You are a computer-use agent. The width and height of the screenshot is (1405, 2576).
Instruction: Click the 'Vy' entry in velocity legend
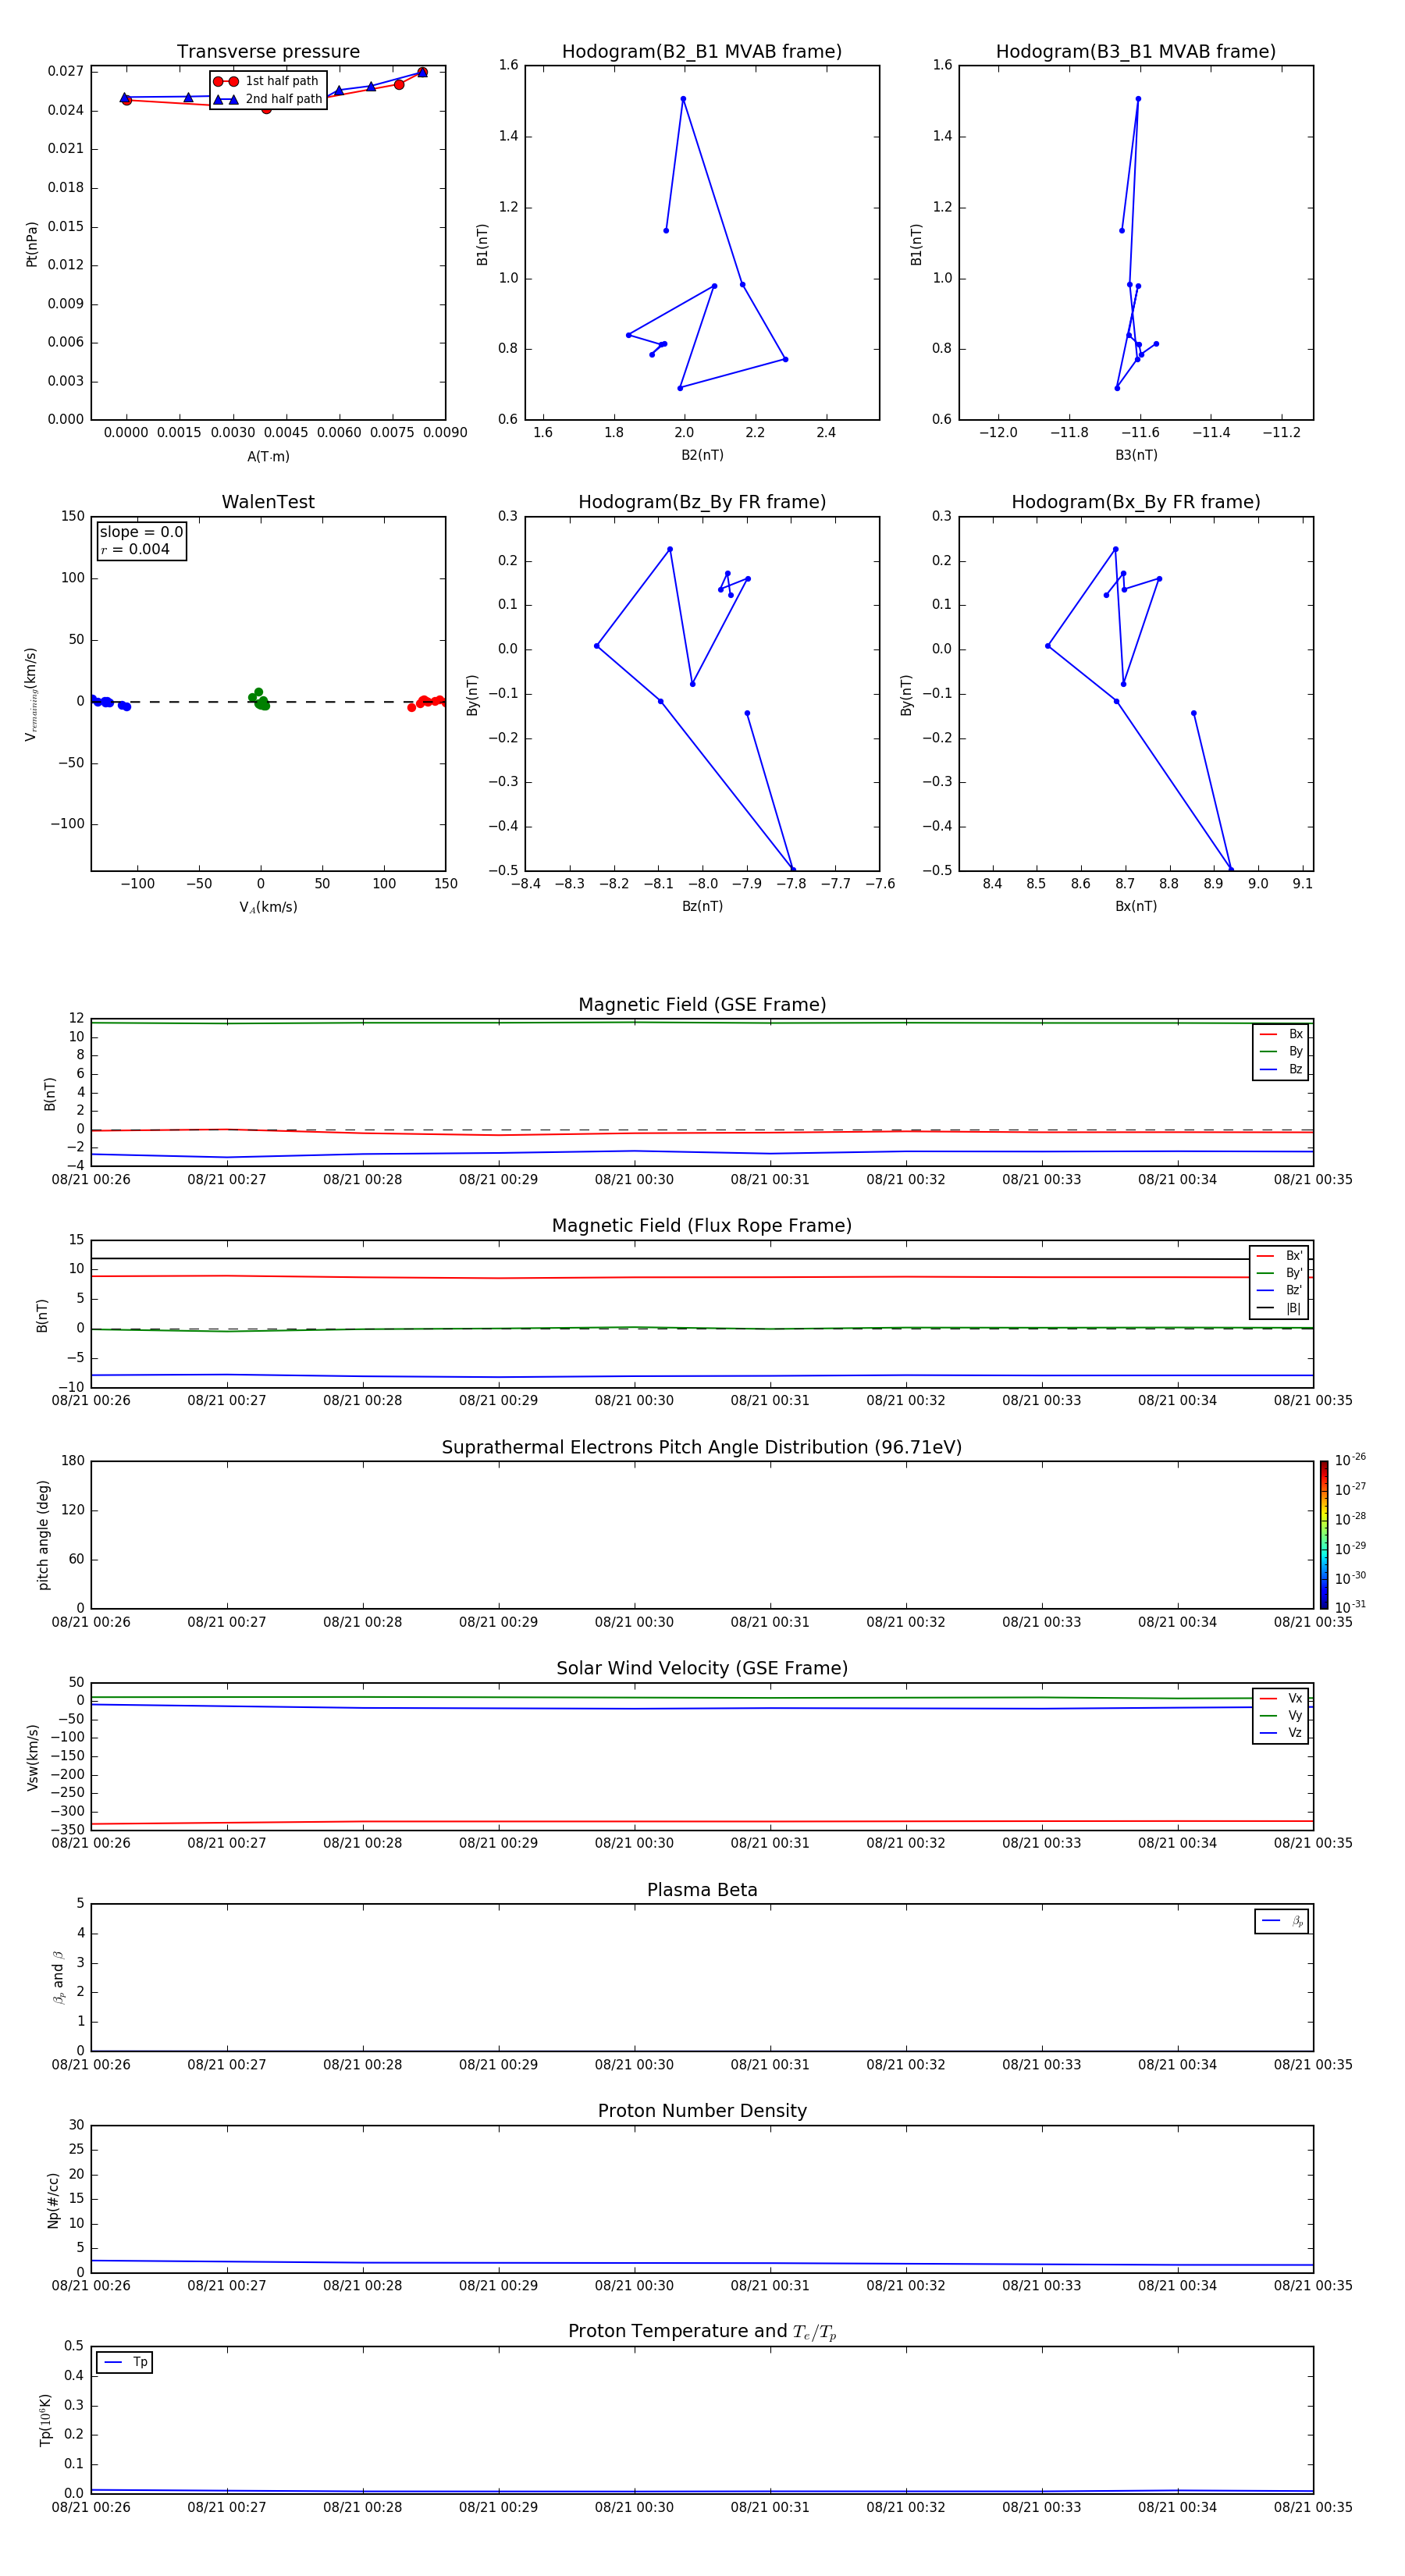coord(1281,1715)
